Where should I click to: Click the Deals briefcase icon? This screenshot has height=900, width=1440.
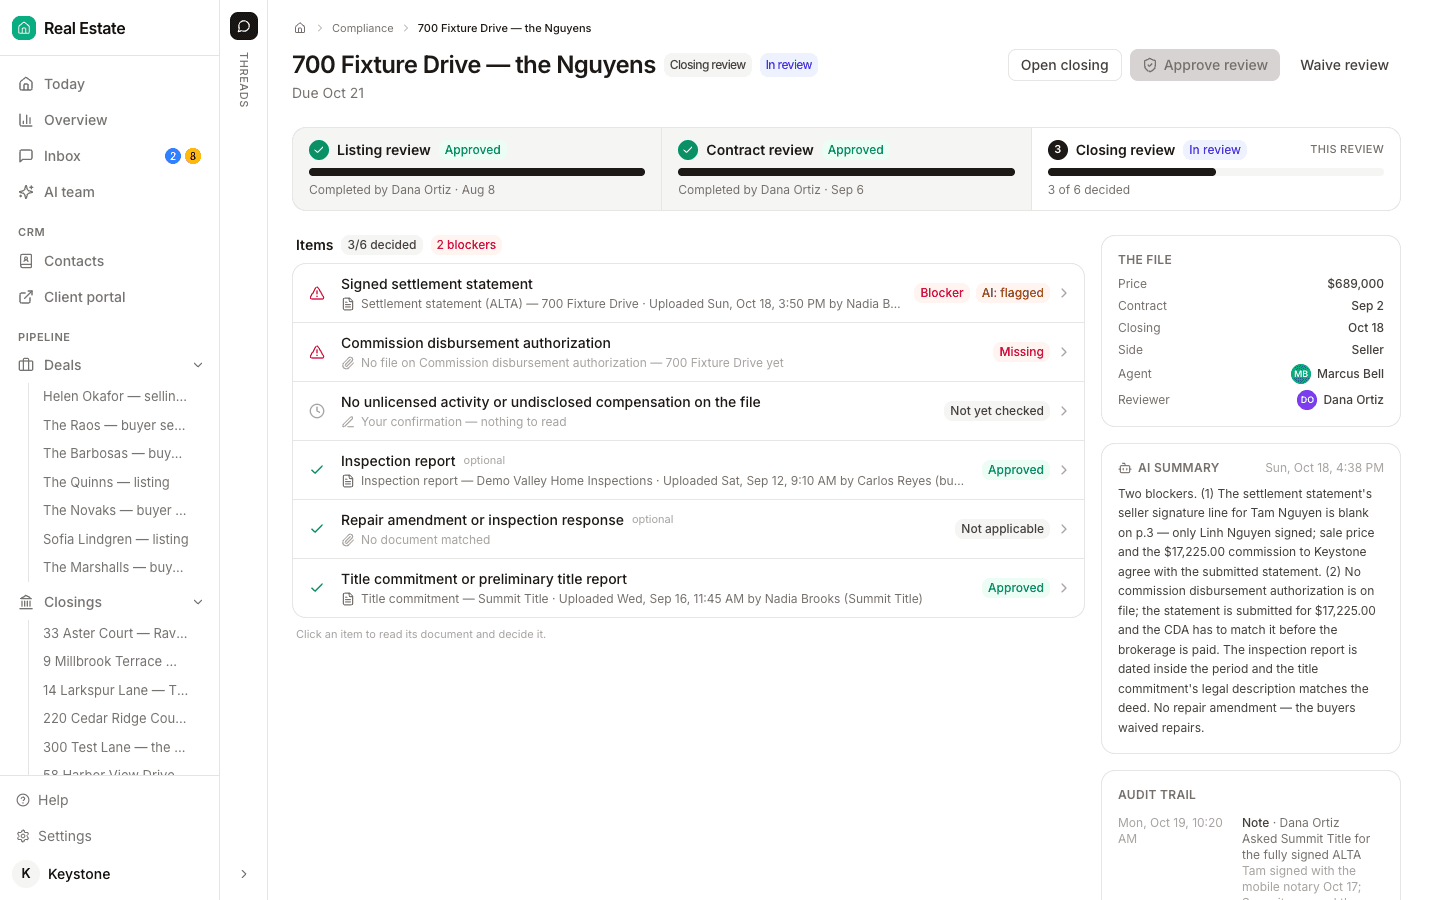[x=26, y=365]
